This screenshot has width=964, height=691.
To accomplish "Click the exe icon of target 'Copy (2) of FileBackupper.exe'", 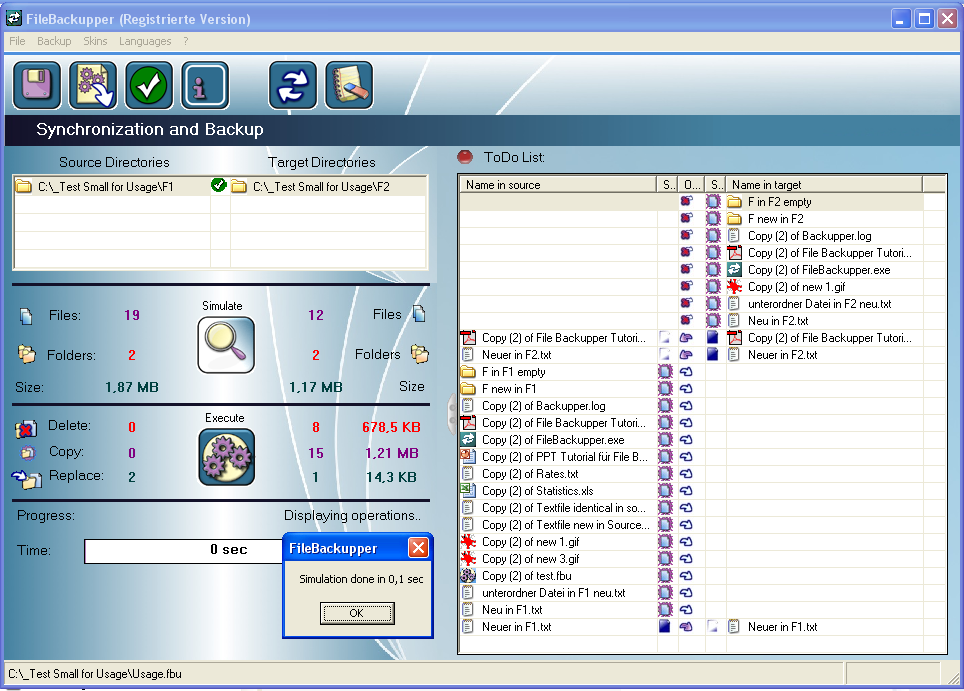I will [734, 269].
